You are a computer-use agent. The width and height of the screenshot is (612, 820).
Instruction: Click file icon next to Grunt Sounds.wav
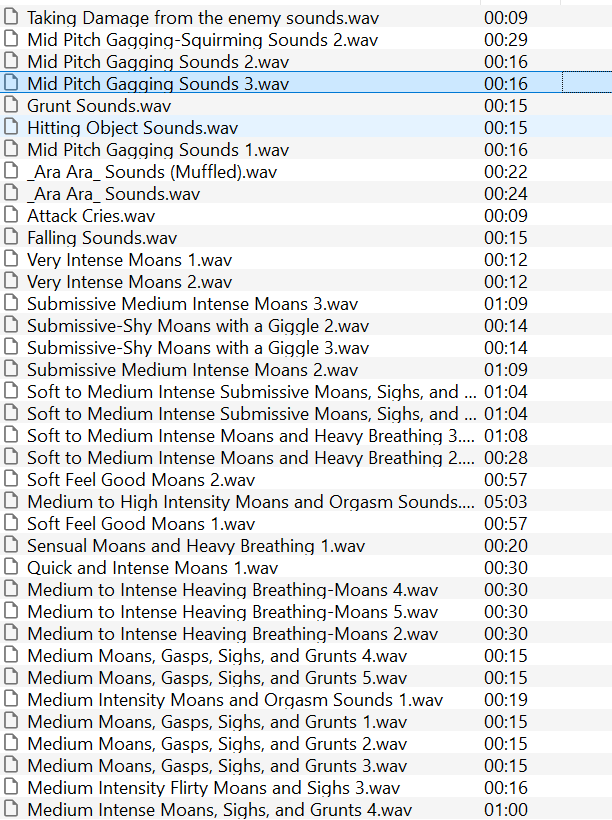pyautogui.click(x=10, y=105)
